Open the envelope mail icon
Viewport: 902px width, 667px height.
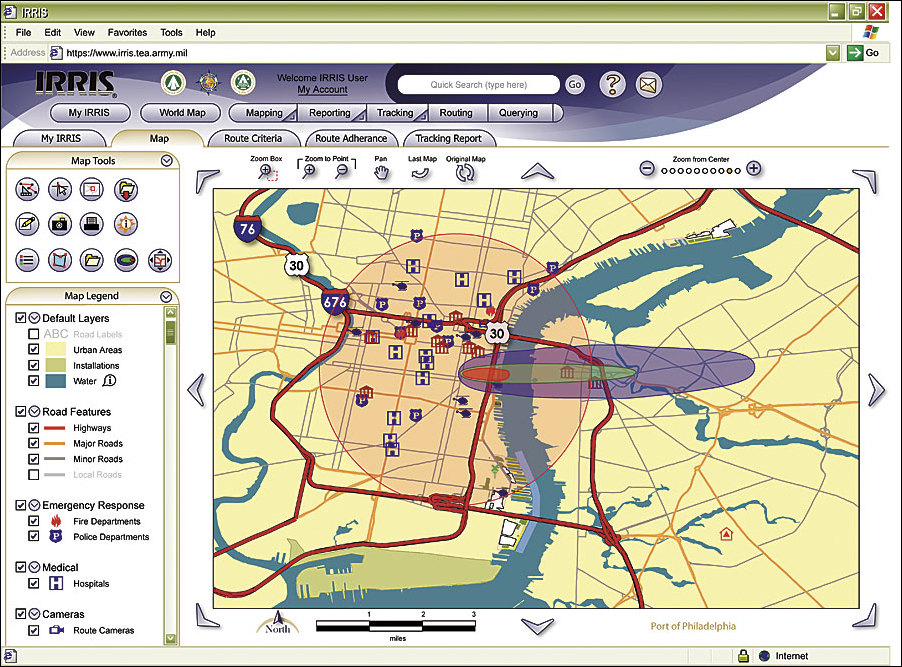[648, 85]
